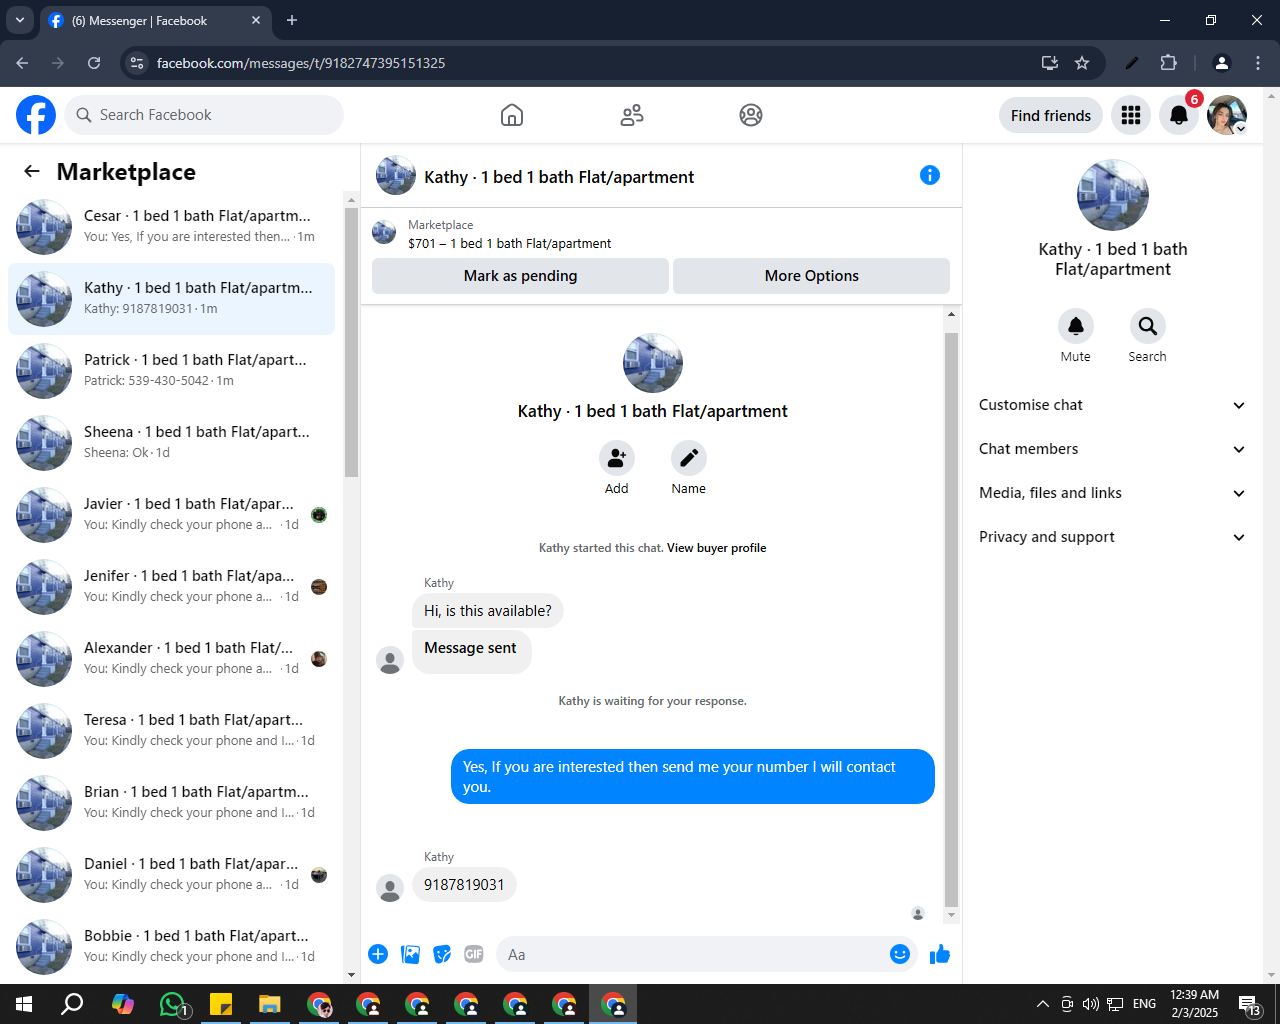The height and width of the screenshot is (1024, 1280).
Task: Click the Mark as pending button
Action: pos(520,276)
